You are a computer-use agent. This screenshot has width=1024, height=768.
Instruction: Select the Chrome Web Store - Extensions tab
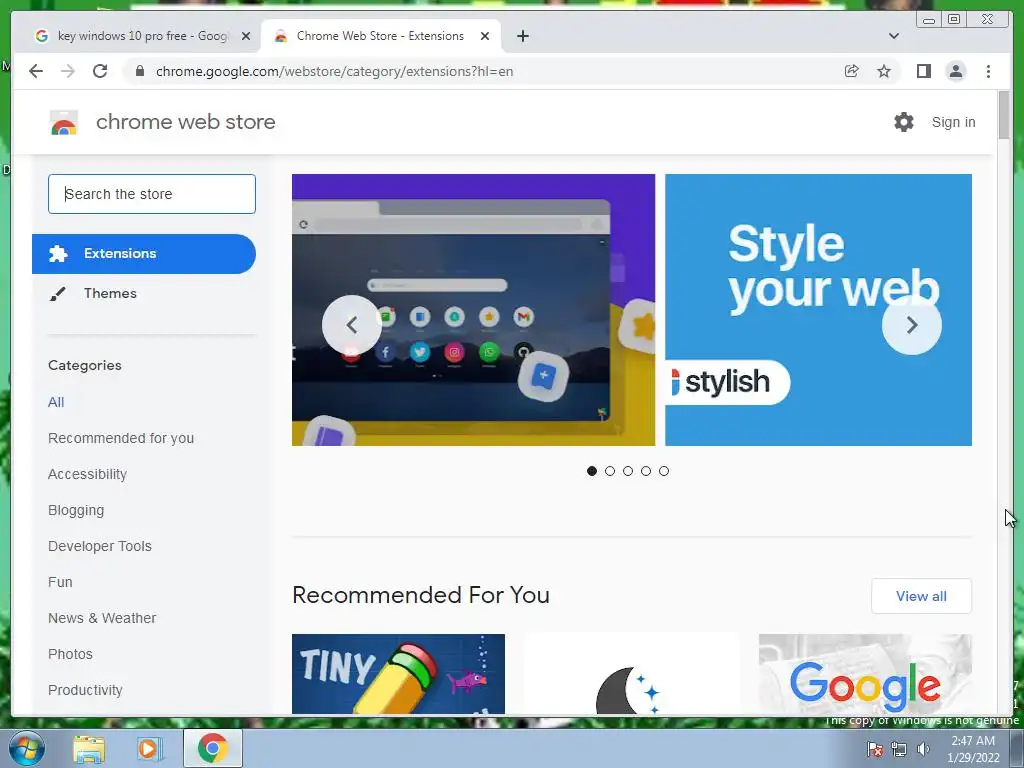(381, 36)
